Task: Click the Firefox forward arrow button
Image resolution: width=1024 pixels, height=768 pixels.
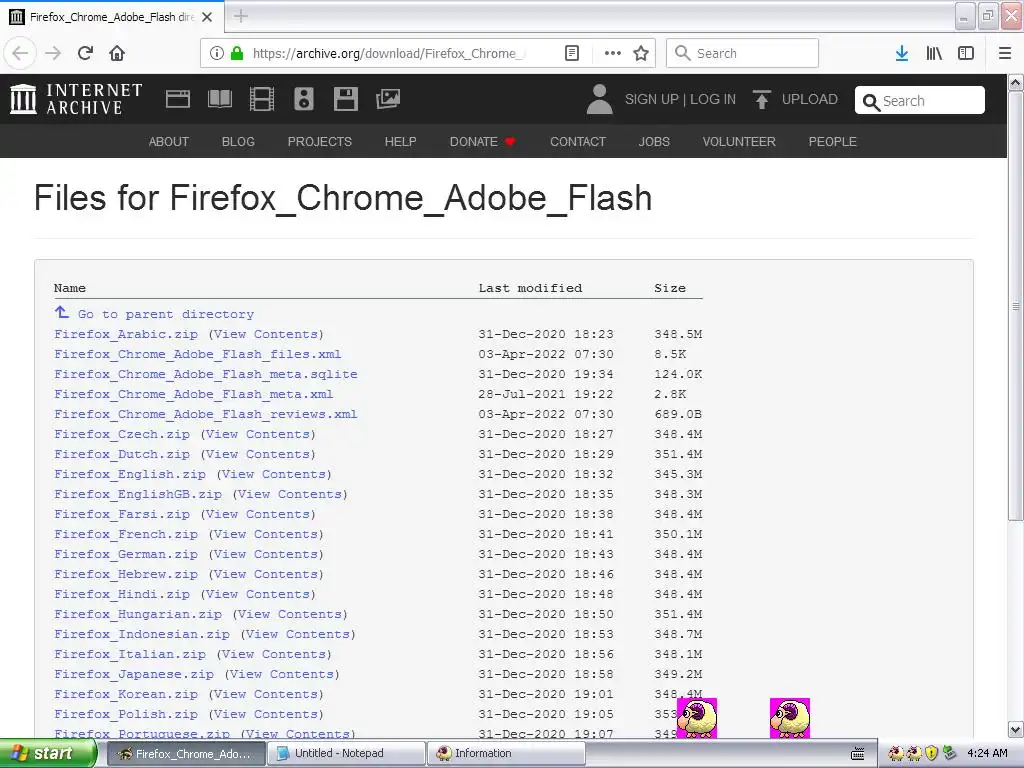Action: (53, 53)
